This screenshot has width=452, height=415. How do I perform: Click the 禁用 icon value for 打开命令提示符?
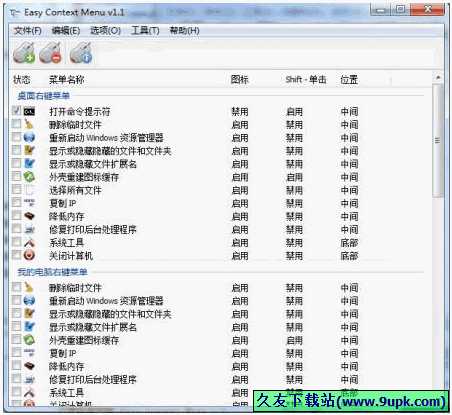(240, 112)
